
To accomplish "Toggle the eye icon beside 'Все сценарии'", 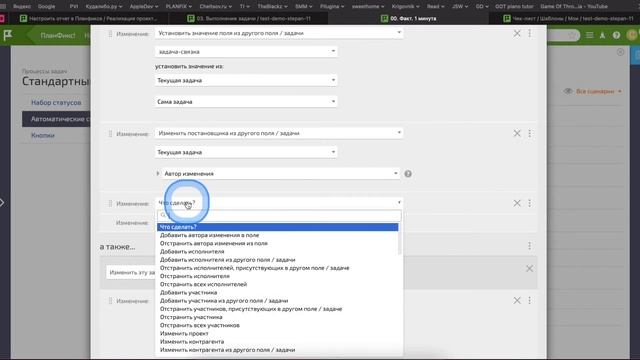I will point(568,91).
